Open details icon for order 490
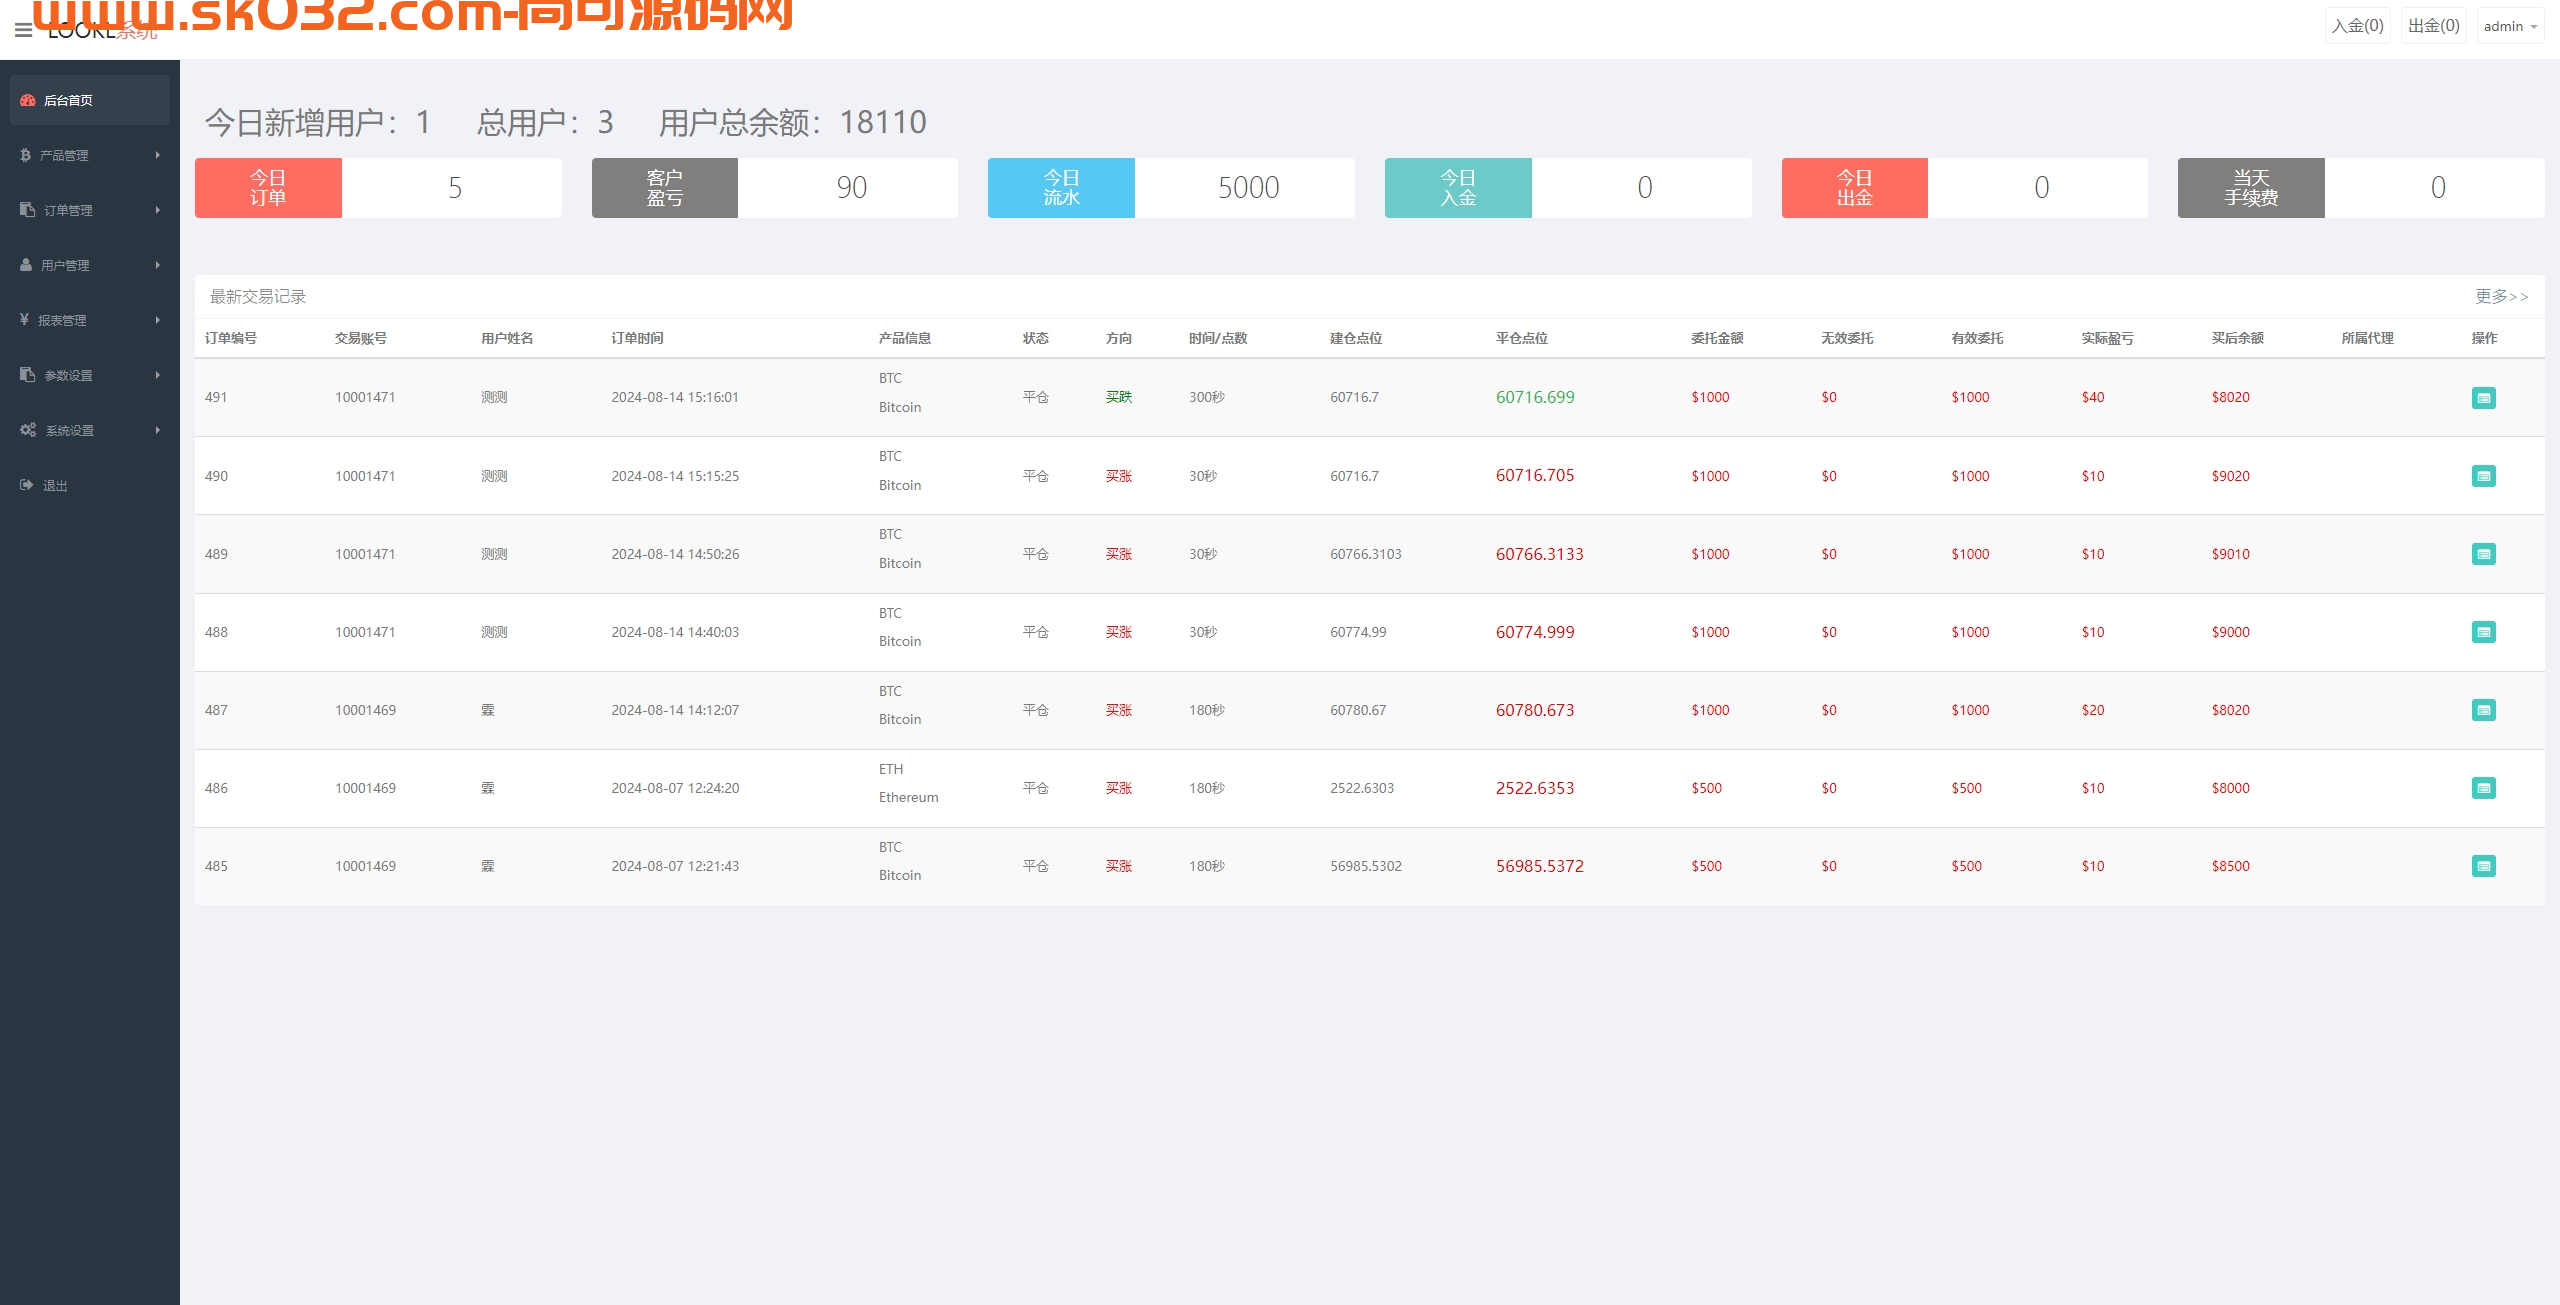This screenshot has width=2560, height=1305. [x=2483, y=476]
